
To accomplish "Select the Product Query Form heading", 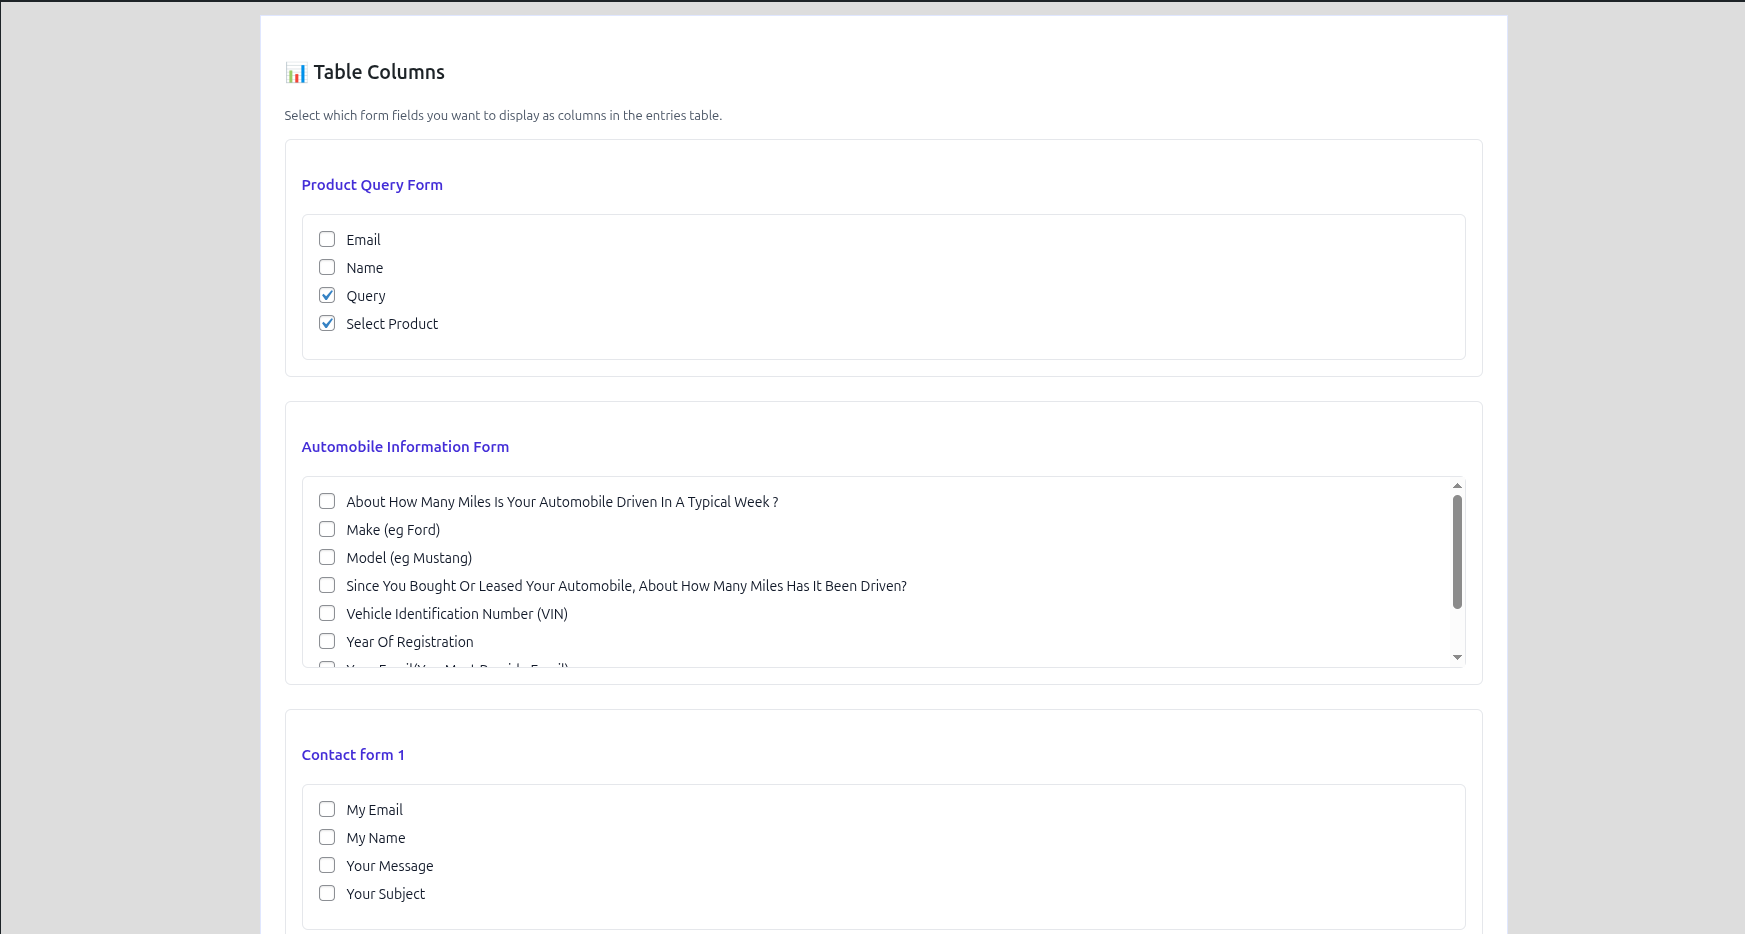I will (372, 185).
